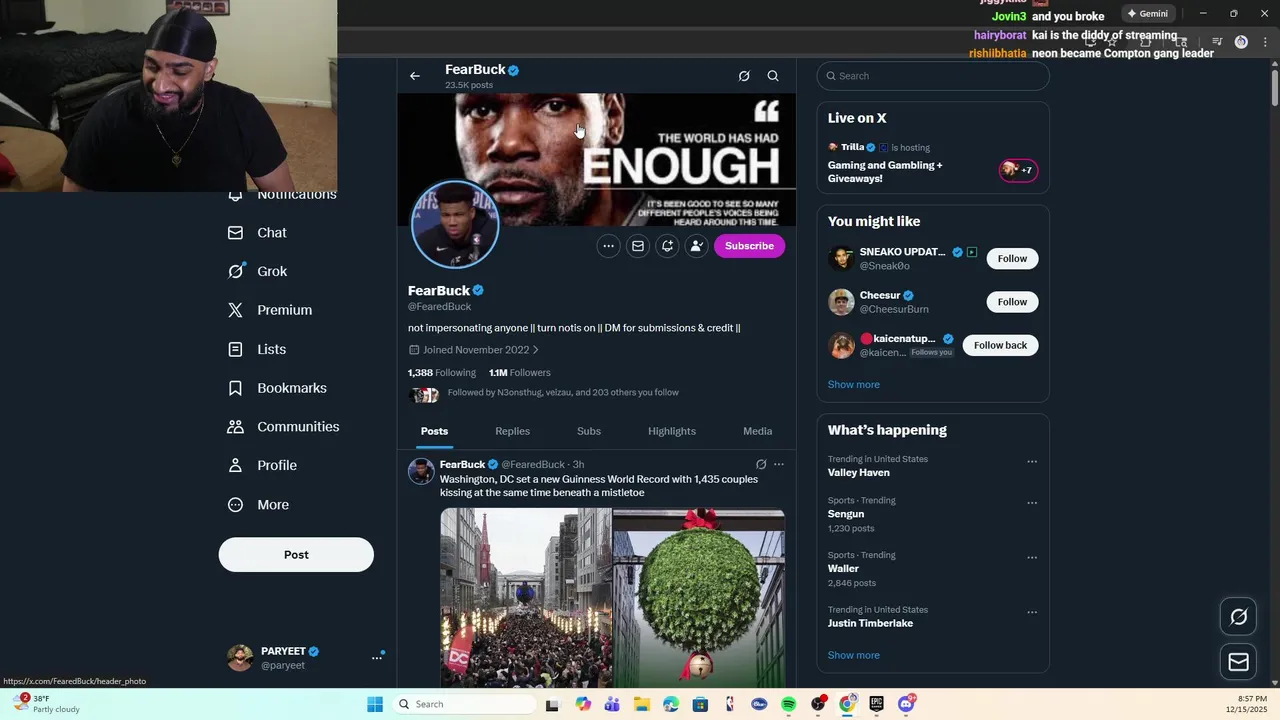Open Microsoft Store from the taskbar
1280x720 pixels.
pyautogui.click(x=700, y=704)
